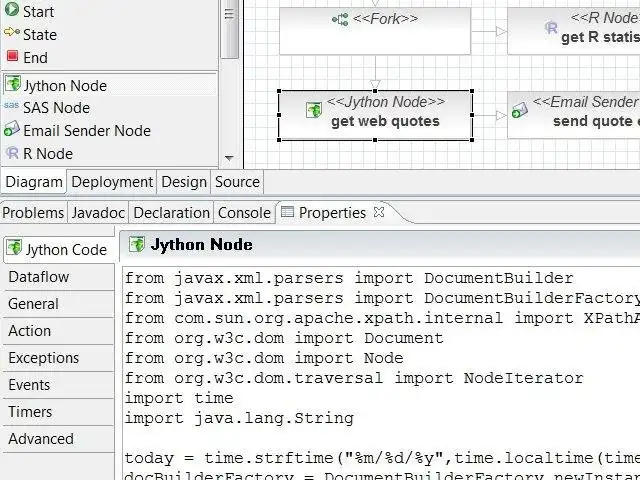Open the Declaration view tab

coord(171,213)
